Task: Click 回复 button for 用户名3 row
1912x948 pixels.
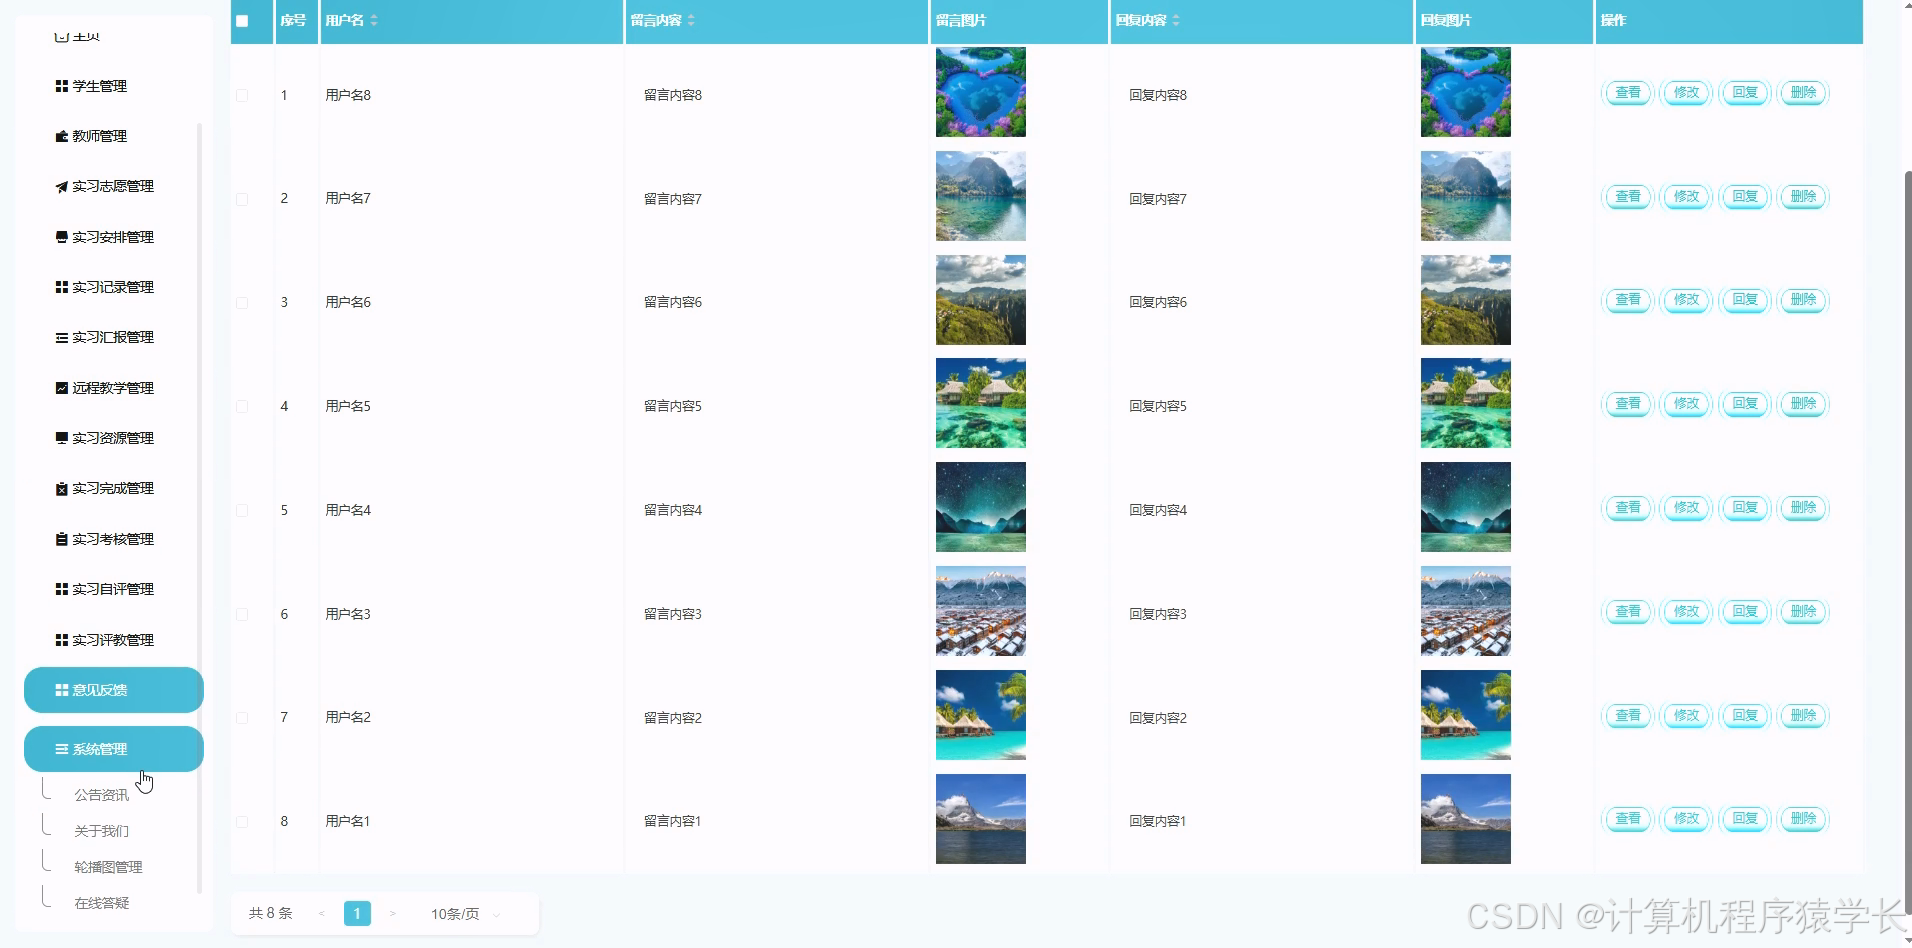Action: coord(1745,612)
